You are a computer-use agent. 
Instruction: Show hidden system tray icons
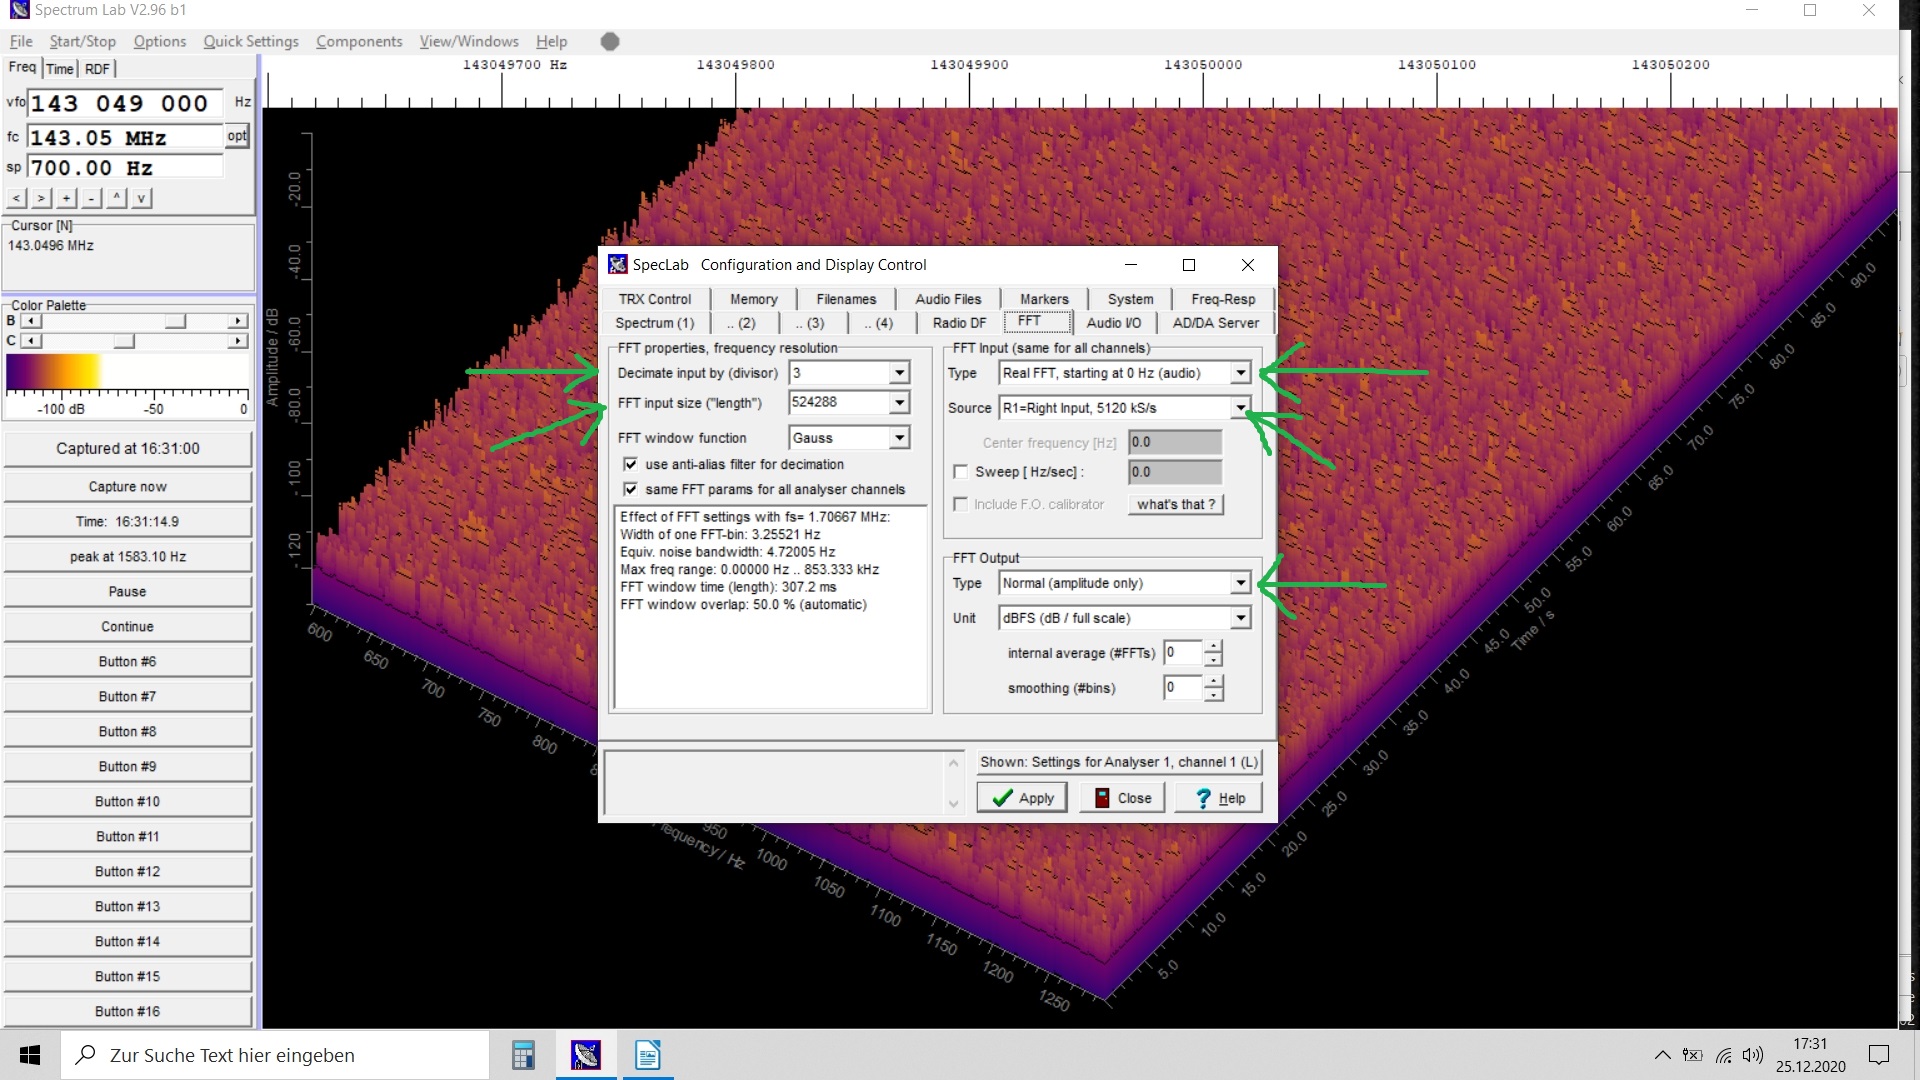(x=1662, y=1055)
